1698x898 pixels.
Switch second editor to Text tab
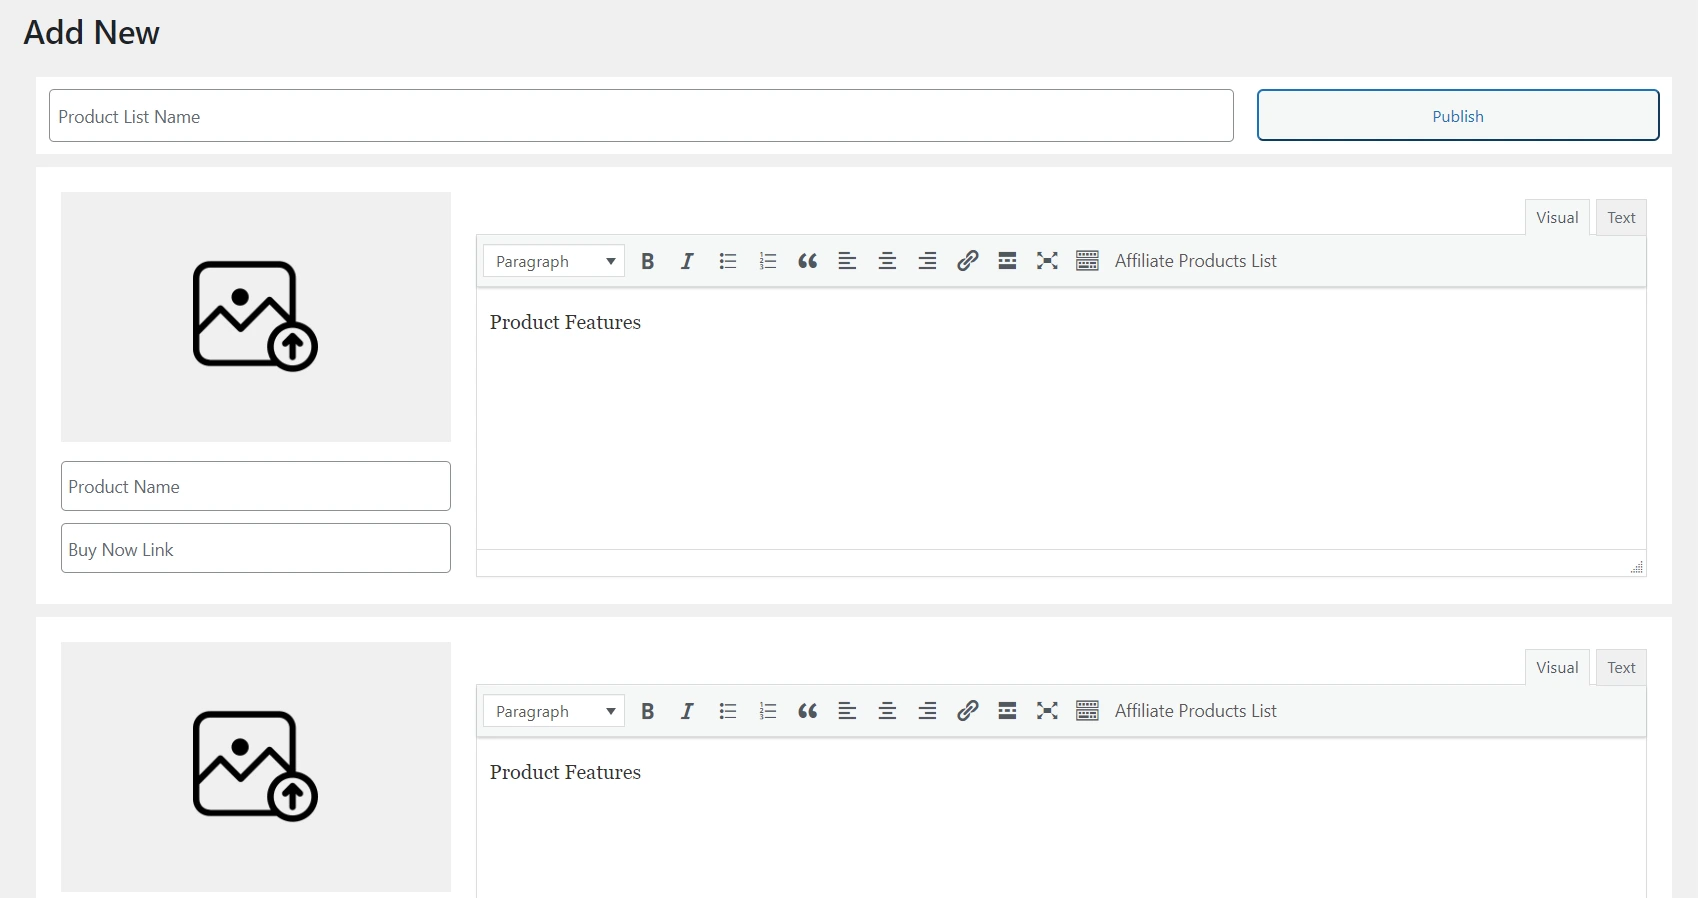1621,668
